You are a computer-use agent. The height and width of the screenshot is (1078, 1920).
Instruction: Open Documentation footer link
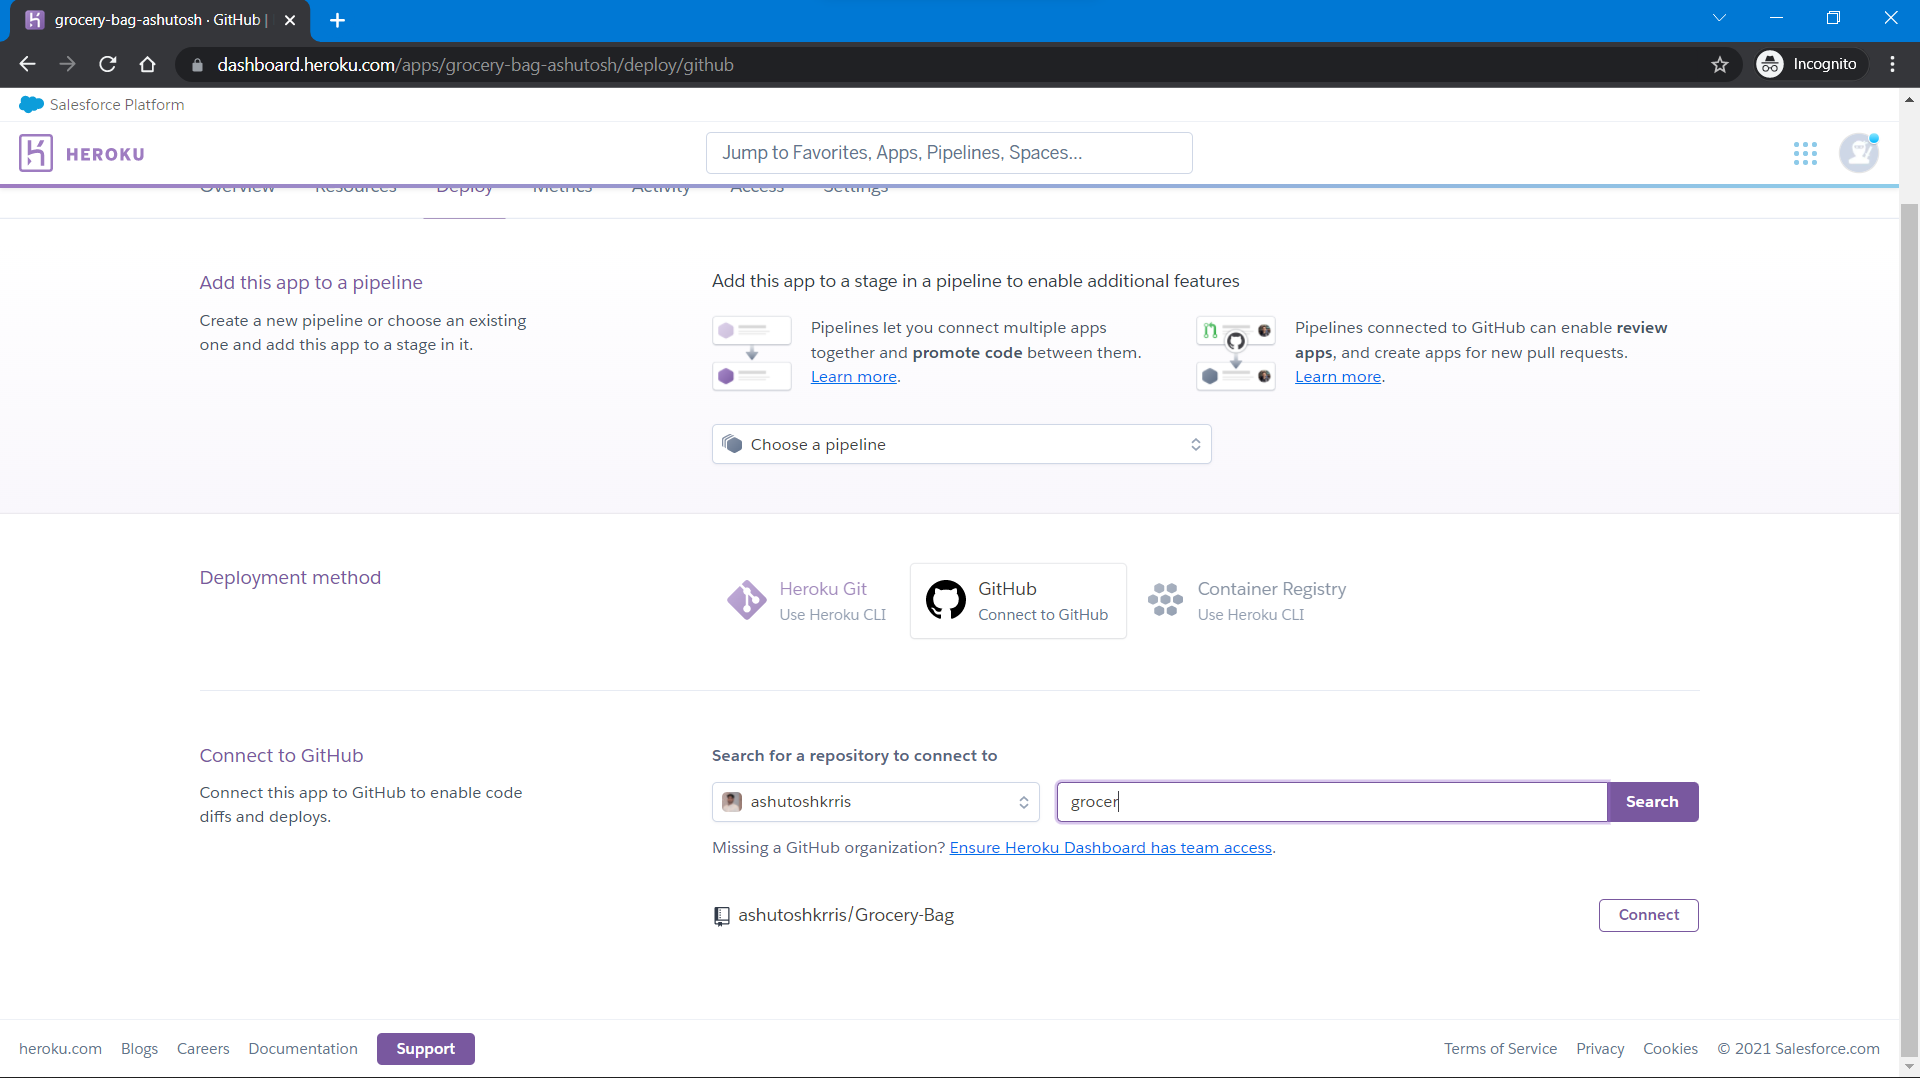tap(303, 1049)
